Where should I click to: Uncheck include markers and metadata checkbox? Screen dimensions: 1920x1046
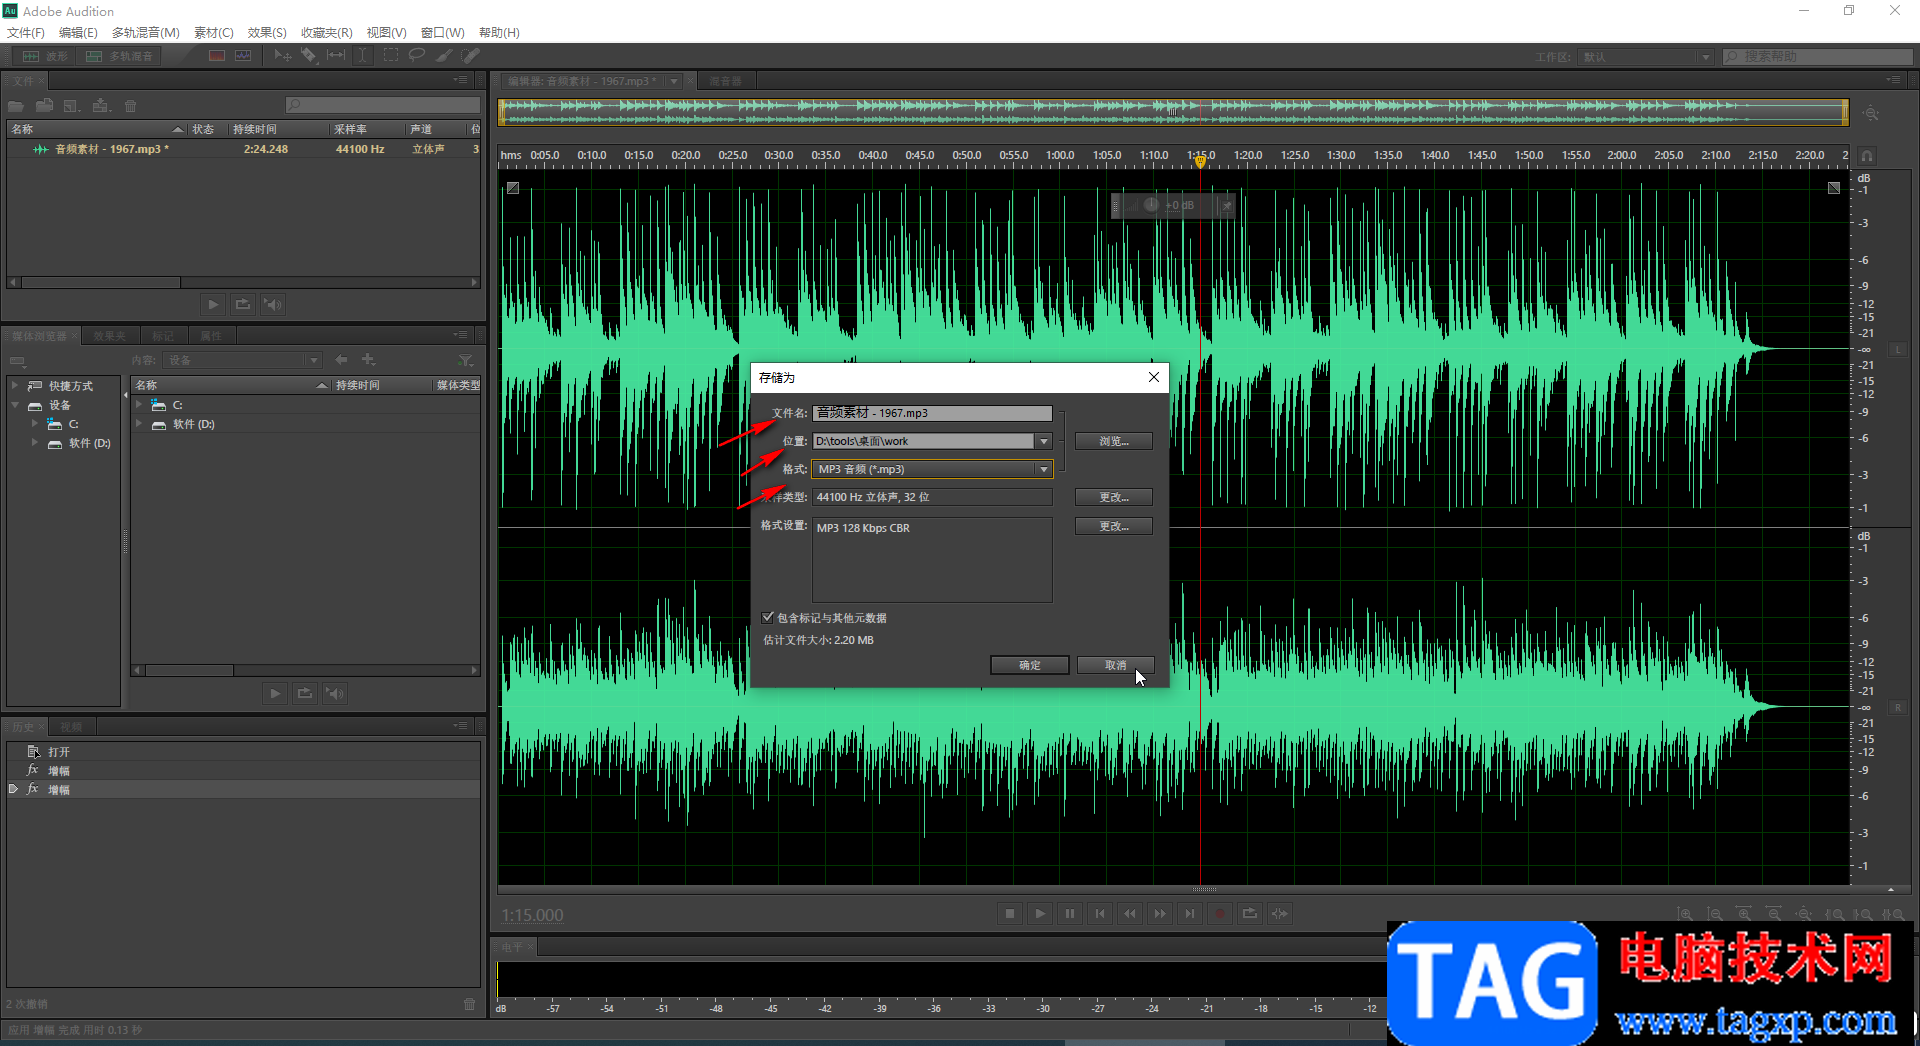tap(768, 618)
